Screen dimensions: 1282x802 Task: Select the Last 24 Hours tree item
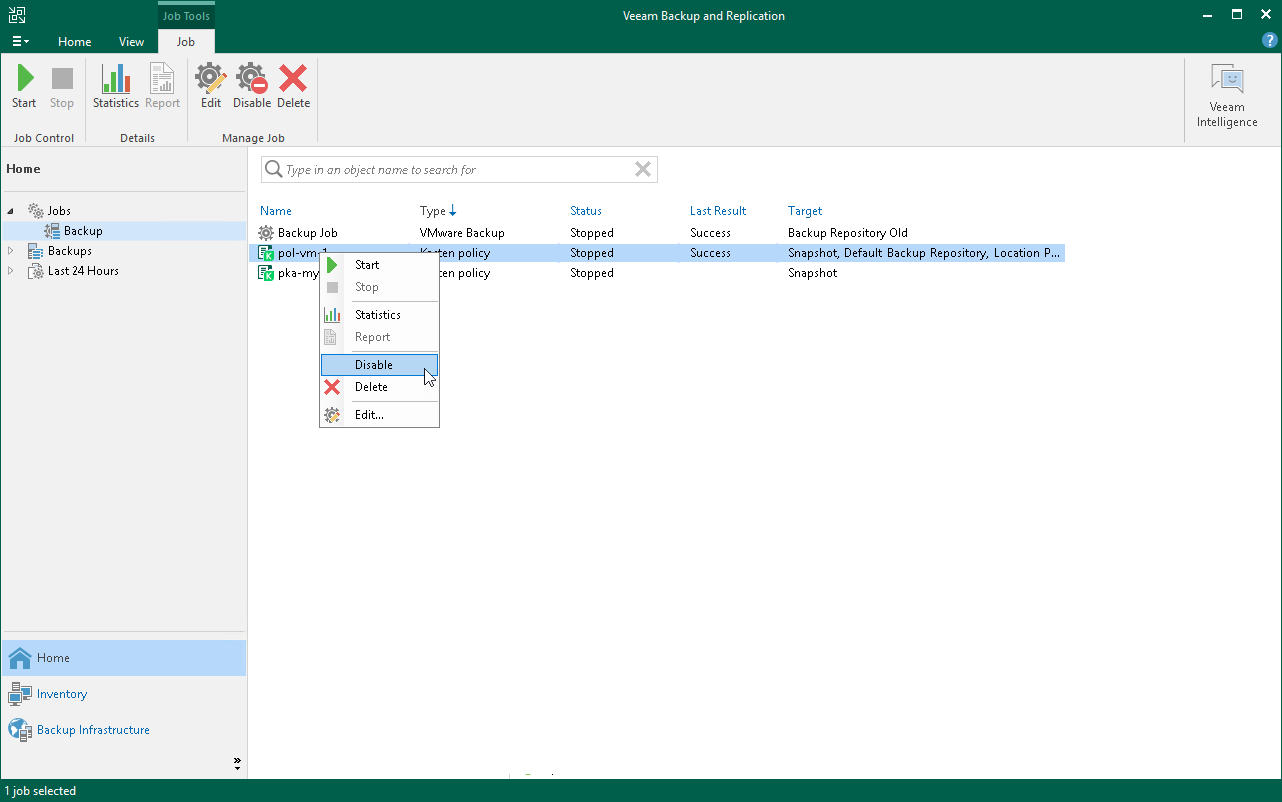[x=83, y=271]
